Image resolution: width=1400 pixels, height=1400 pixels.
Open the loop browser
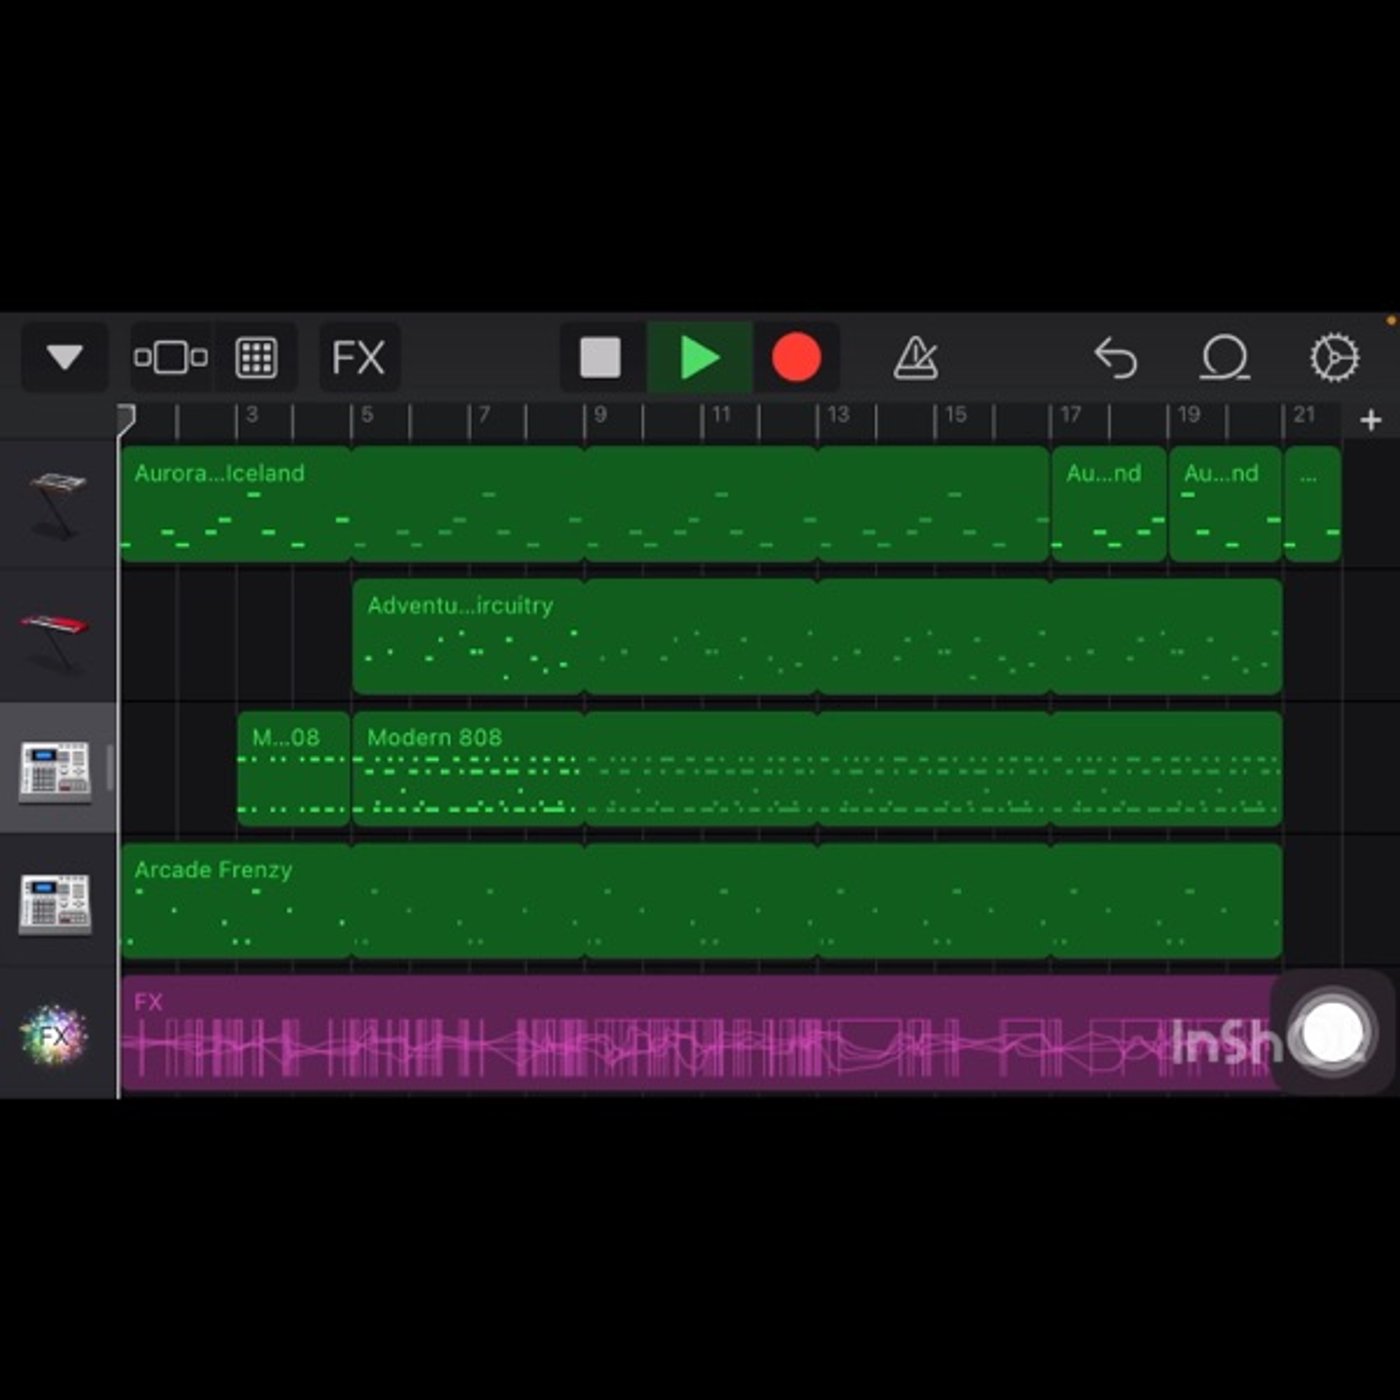coord(1225,357)
